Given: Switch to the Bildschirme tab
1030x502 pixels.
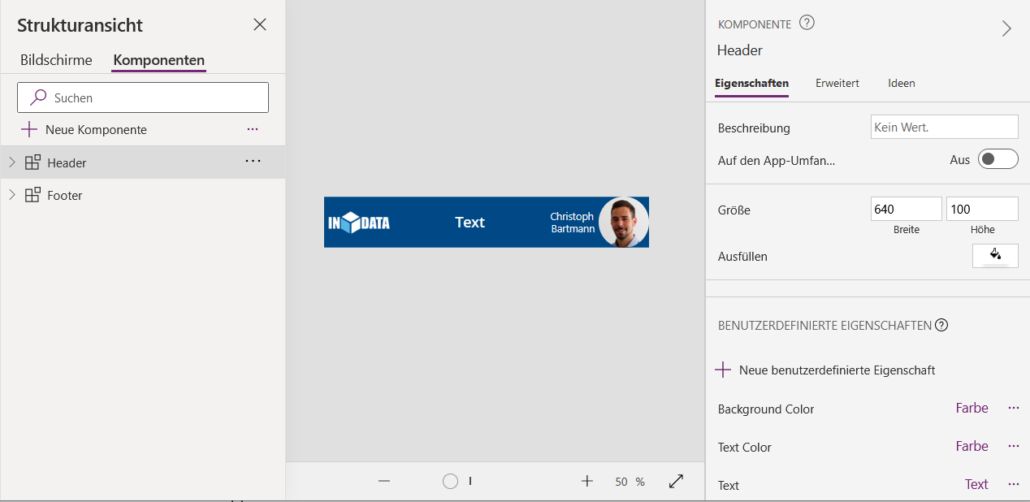Looking at the screenshot, I should [56, 60].
